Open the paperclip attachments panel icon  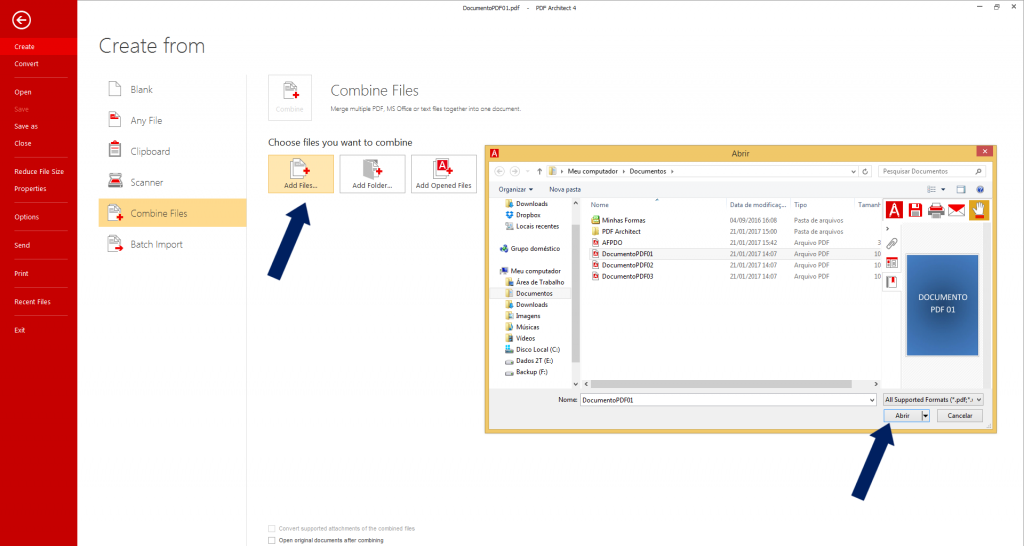[892, 243]
